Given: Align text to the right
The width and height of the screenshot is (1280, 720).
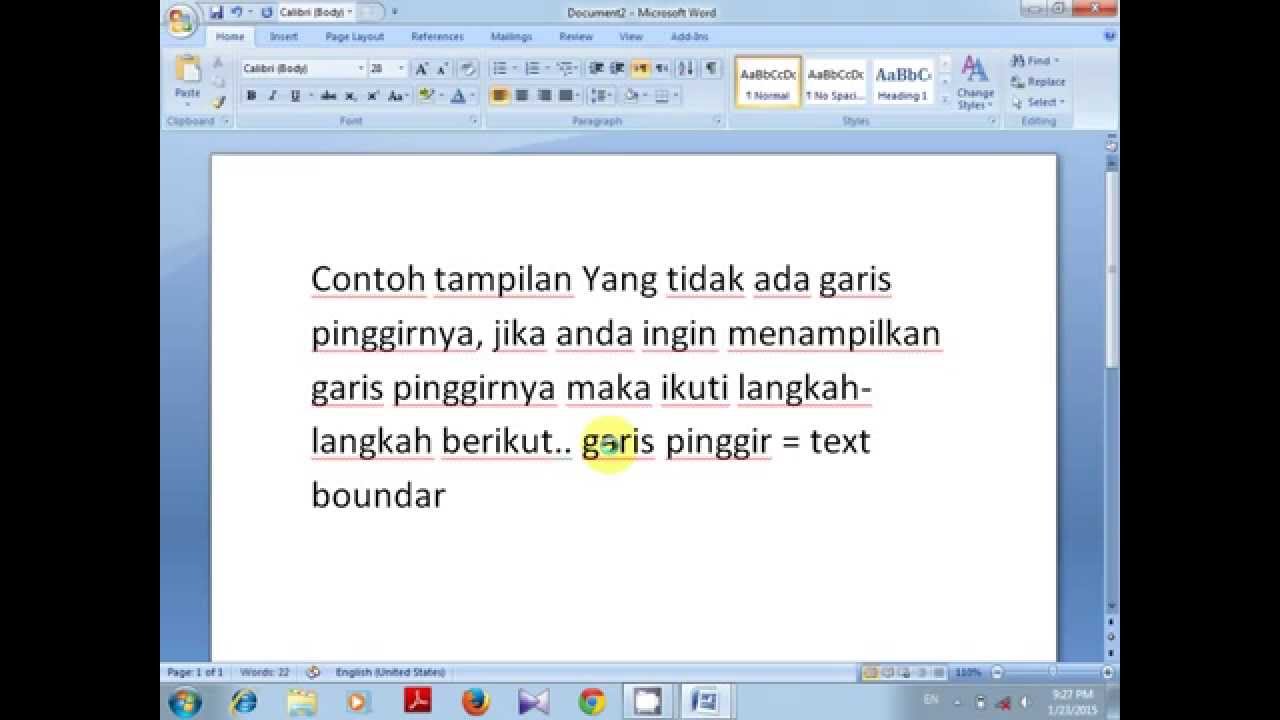Looking at the screenshot, I should pos(544,96).
